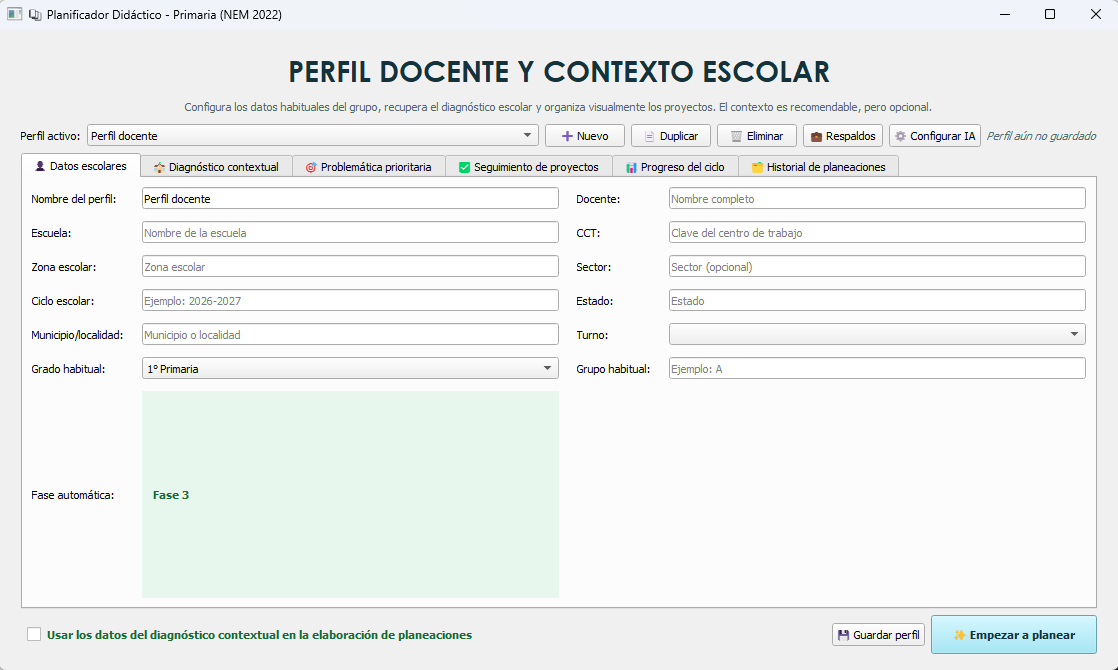
Task: Create a new profile with Nuevo
Action: pos(585,135)
